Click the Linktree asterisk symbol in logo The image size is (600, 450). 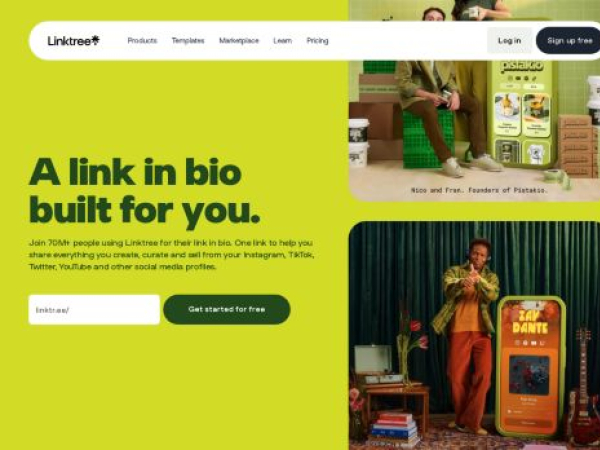point(95,39)
